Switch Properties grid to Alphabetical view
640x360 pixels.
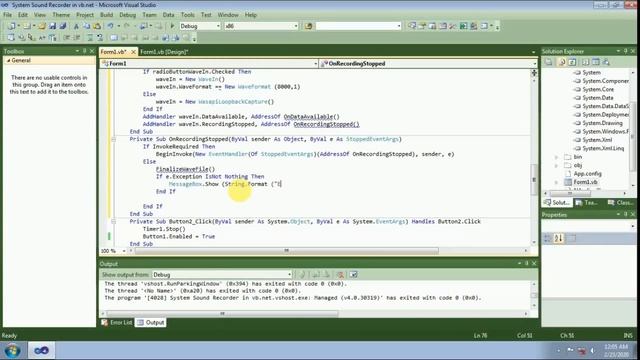[558, 238]
